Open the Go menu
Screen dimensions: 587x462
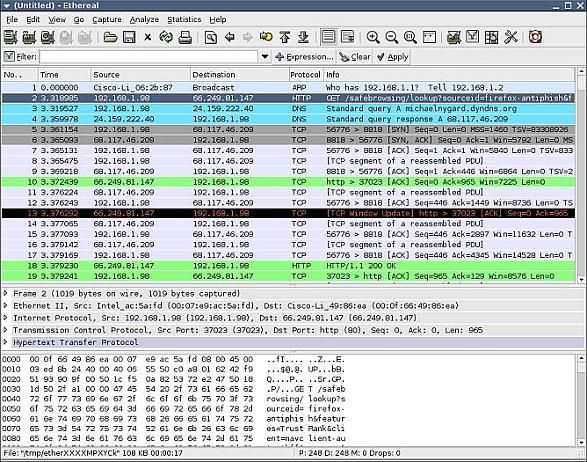tap(79, 19)
